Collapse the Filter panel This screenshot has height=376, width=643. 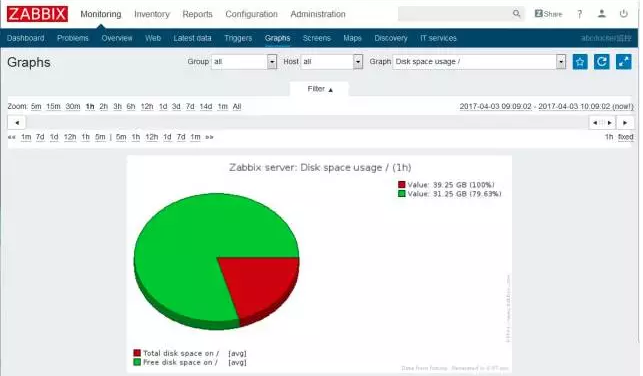[x=320, y=89]
